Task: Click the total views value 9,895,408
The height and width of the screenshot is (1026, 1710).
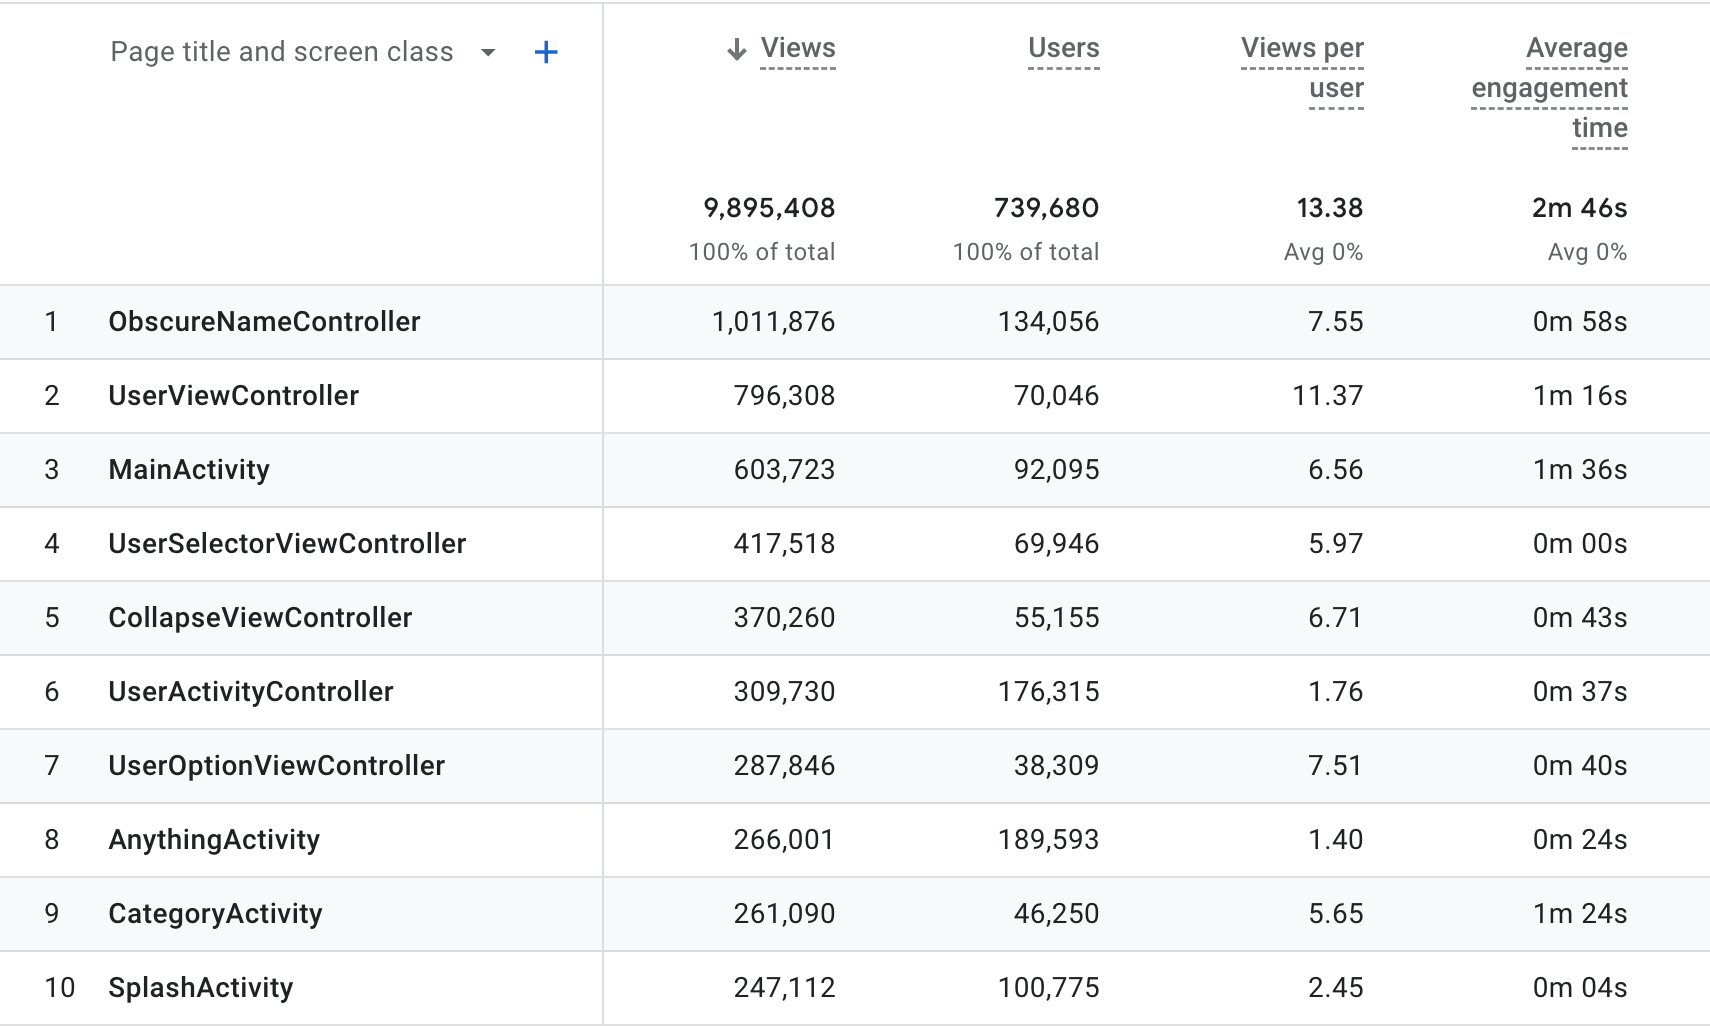Action: pos(769,208)
